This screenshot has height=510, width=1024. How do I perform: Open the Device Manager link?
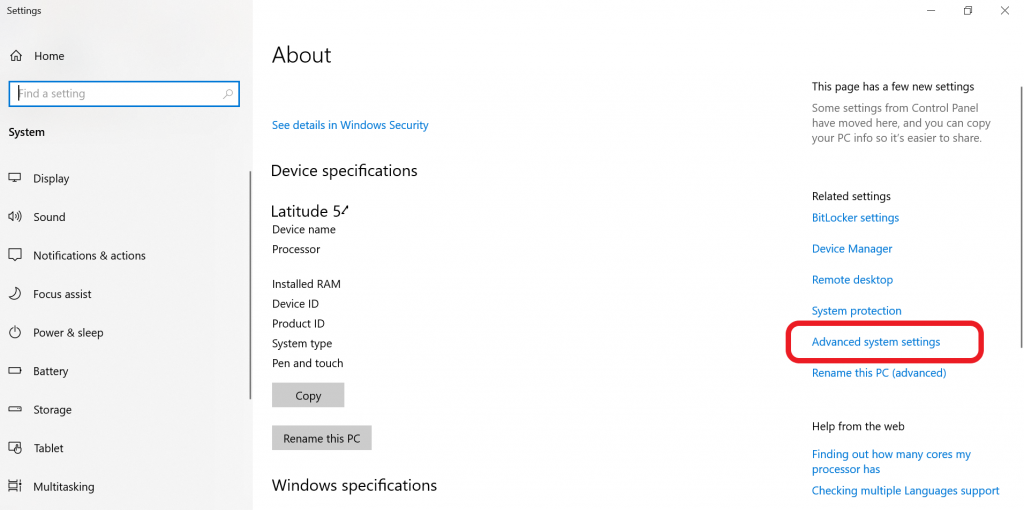coord(852,249)
